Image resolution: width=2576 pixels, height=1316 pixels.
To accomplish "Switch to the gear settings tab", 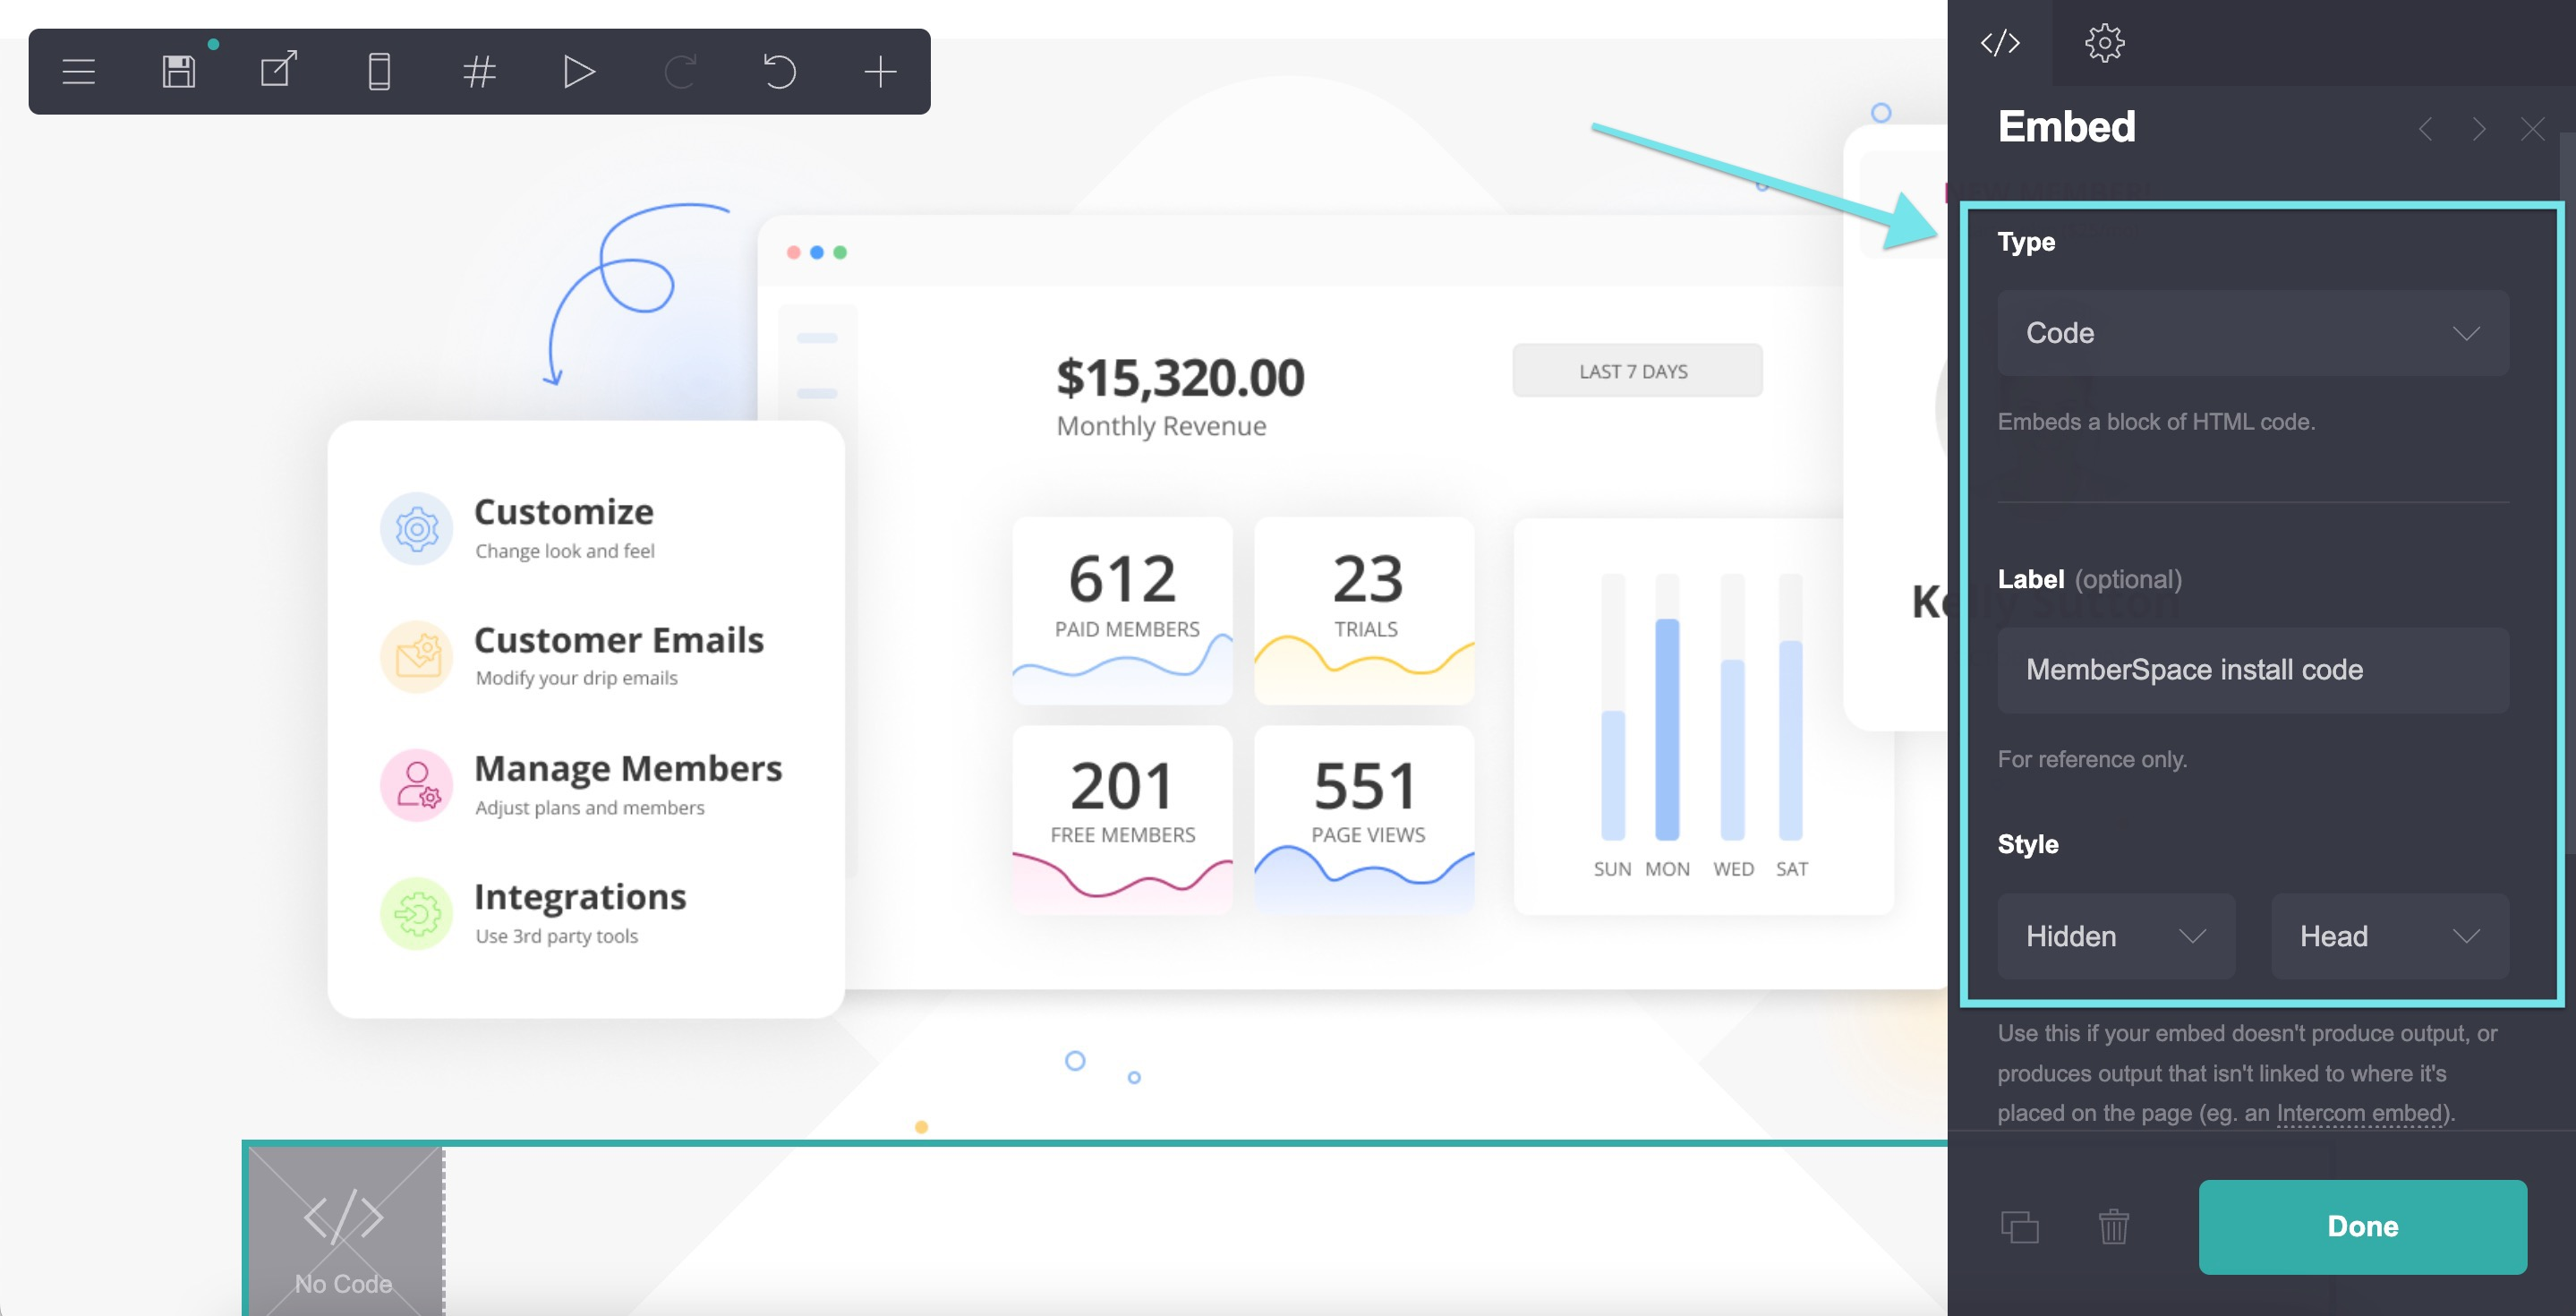I will click(x=2104, y=43).
